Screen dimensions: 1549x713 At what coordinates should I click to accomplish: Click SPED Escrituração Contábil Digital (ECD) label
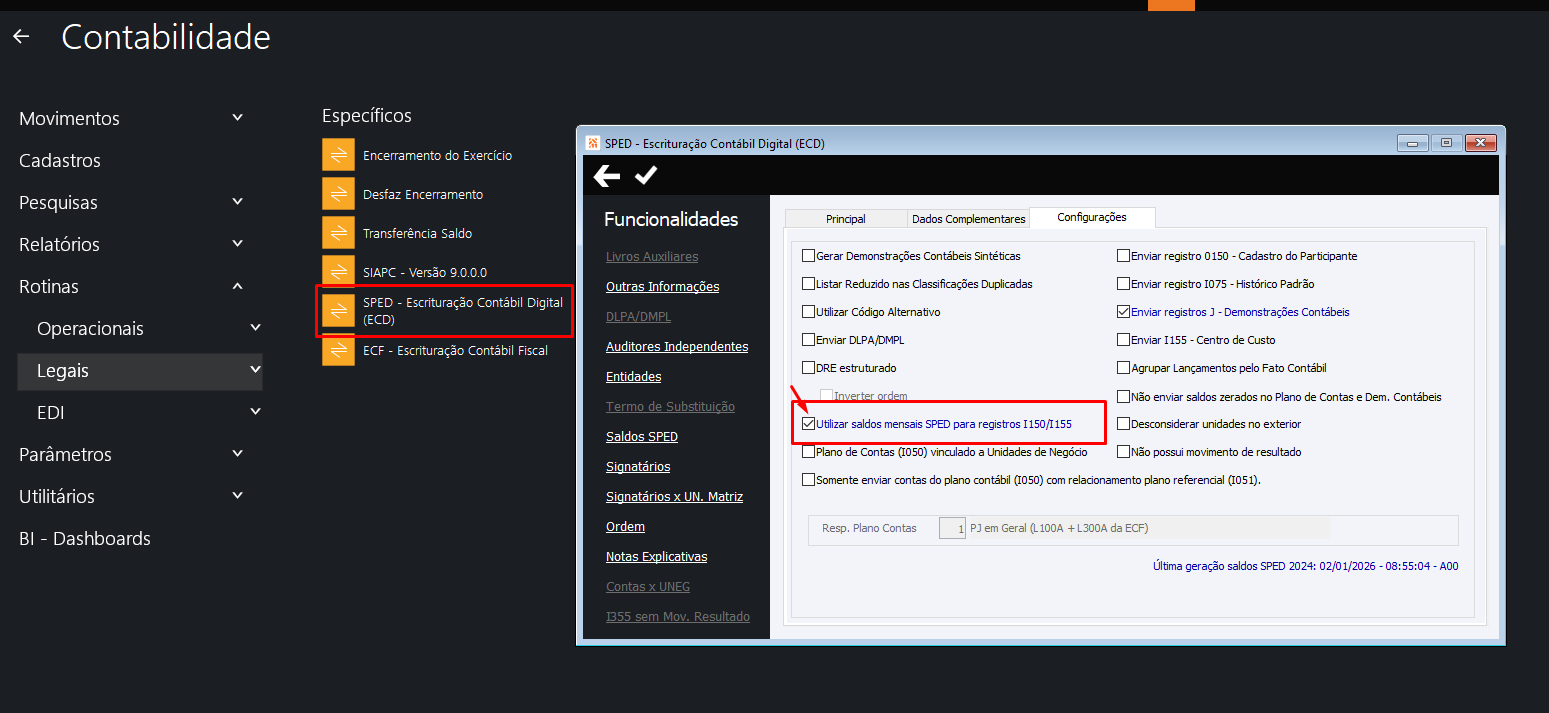pyautogui.click(x=463, y=311)
